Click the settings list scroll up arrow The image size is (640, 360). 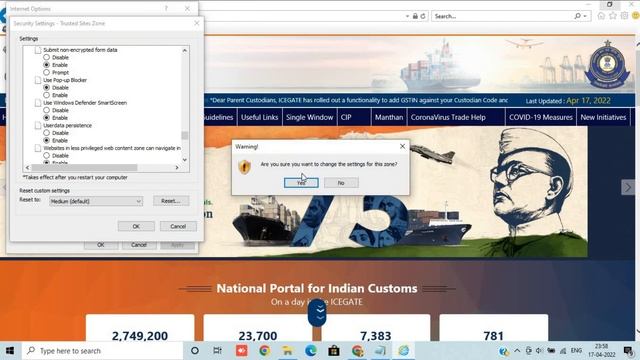click(x=184, y=50)
